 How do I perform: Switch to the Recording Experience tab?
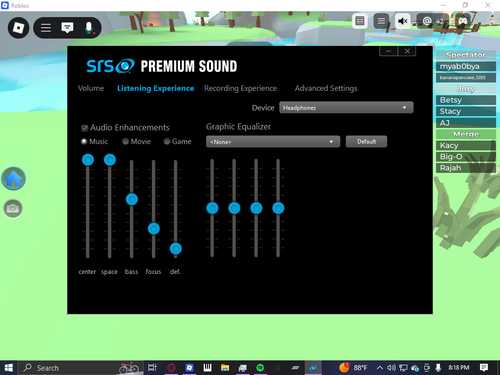click(241, 88)
